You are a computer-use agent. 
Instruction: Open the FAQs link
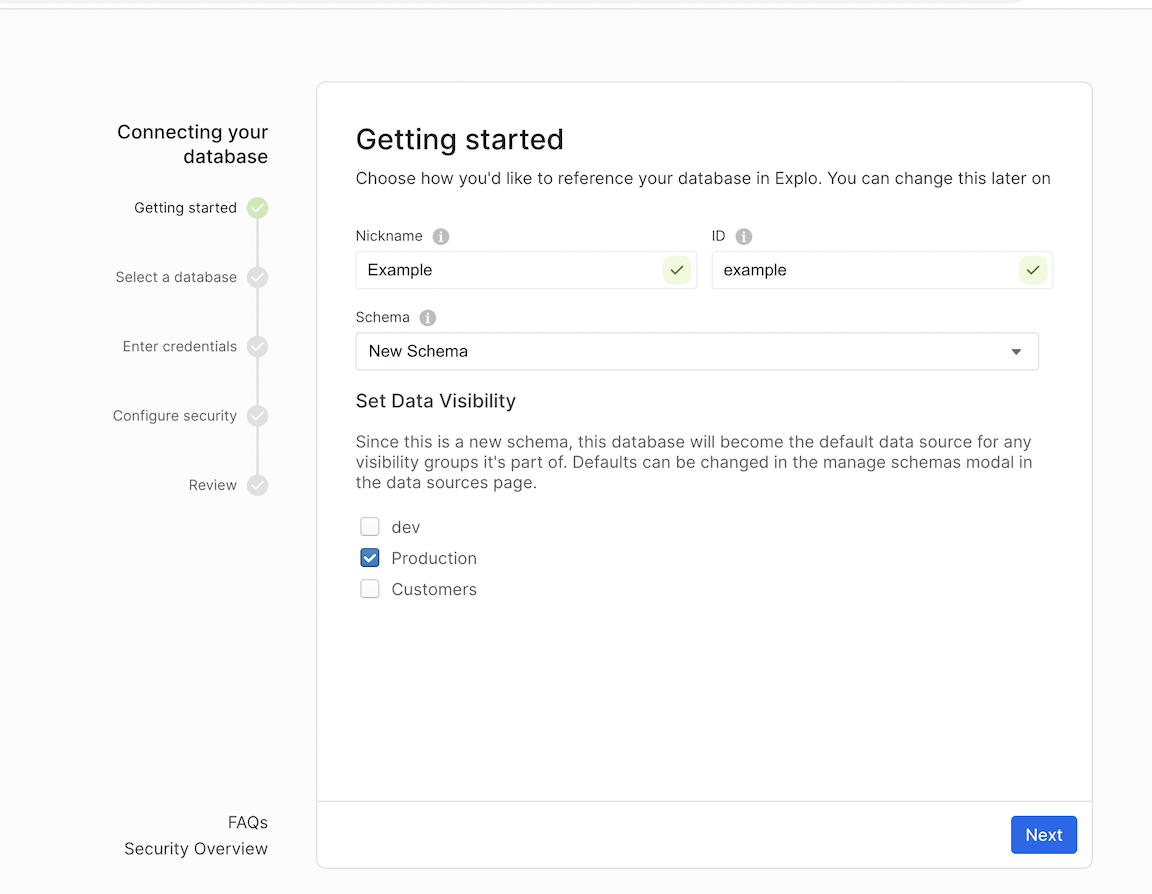(x=247, y=821)
